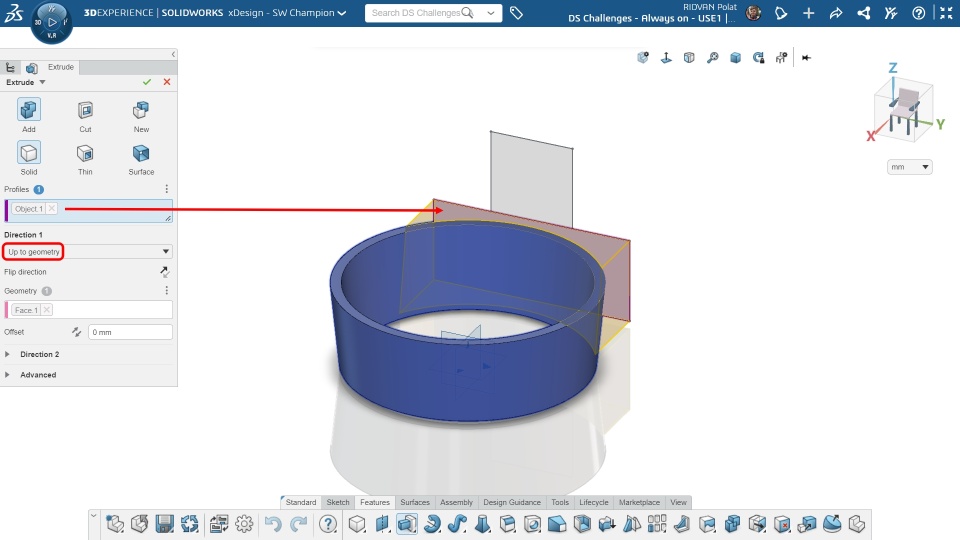
Task: Switch to the View tab
Action: pos(678,502)
